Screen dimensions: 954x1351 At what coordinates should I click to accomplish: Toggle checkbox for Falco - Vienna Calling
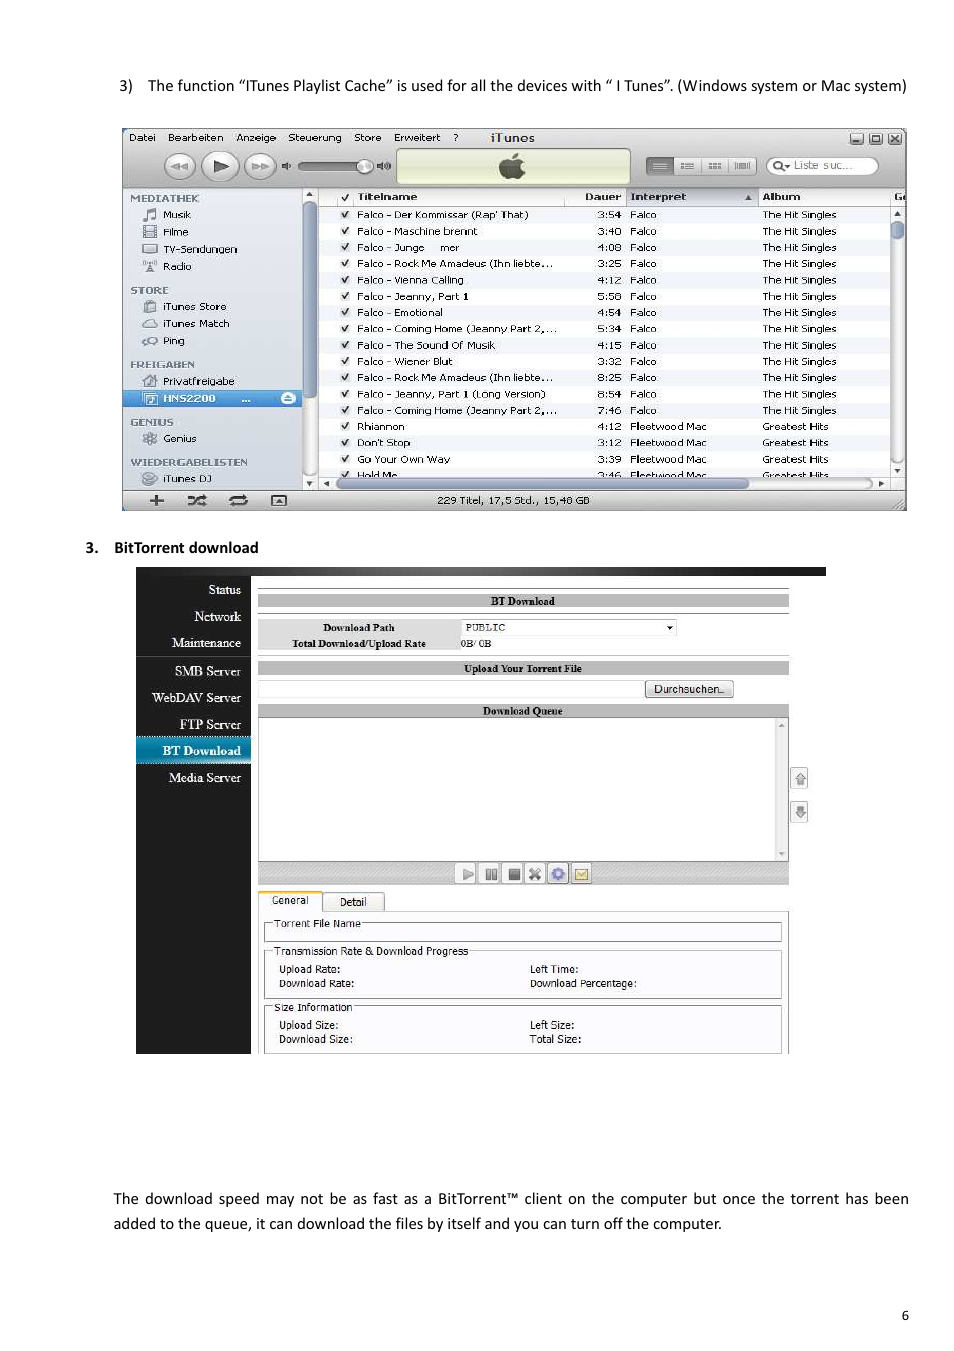(344, 280)
